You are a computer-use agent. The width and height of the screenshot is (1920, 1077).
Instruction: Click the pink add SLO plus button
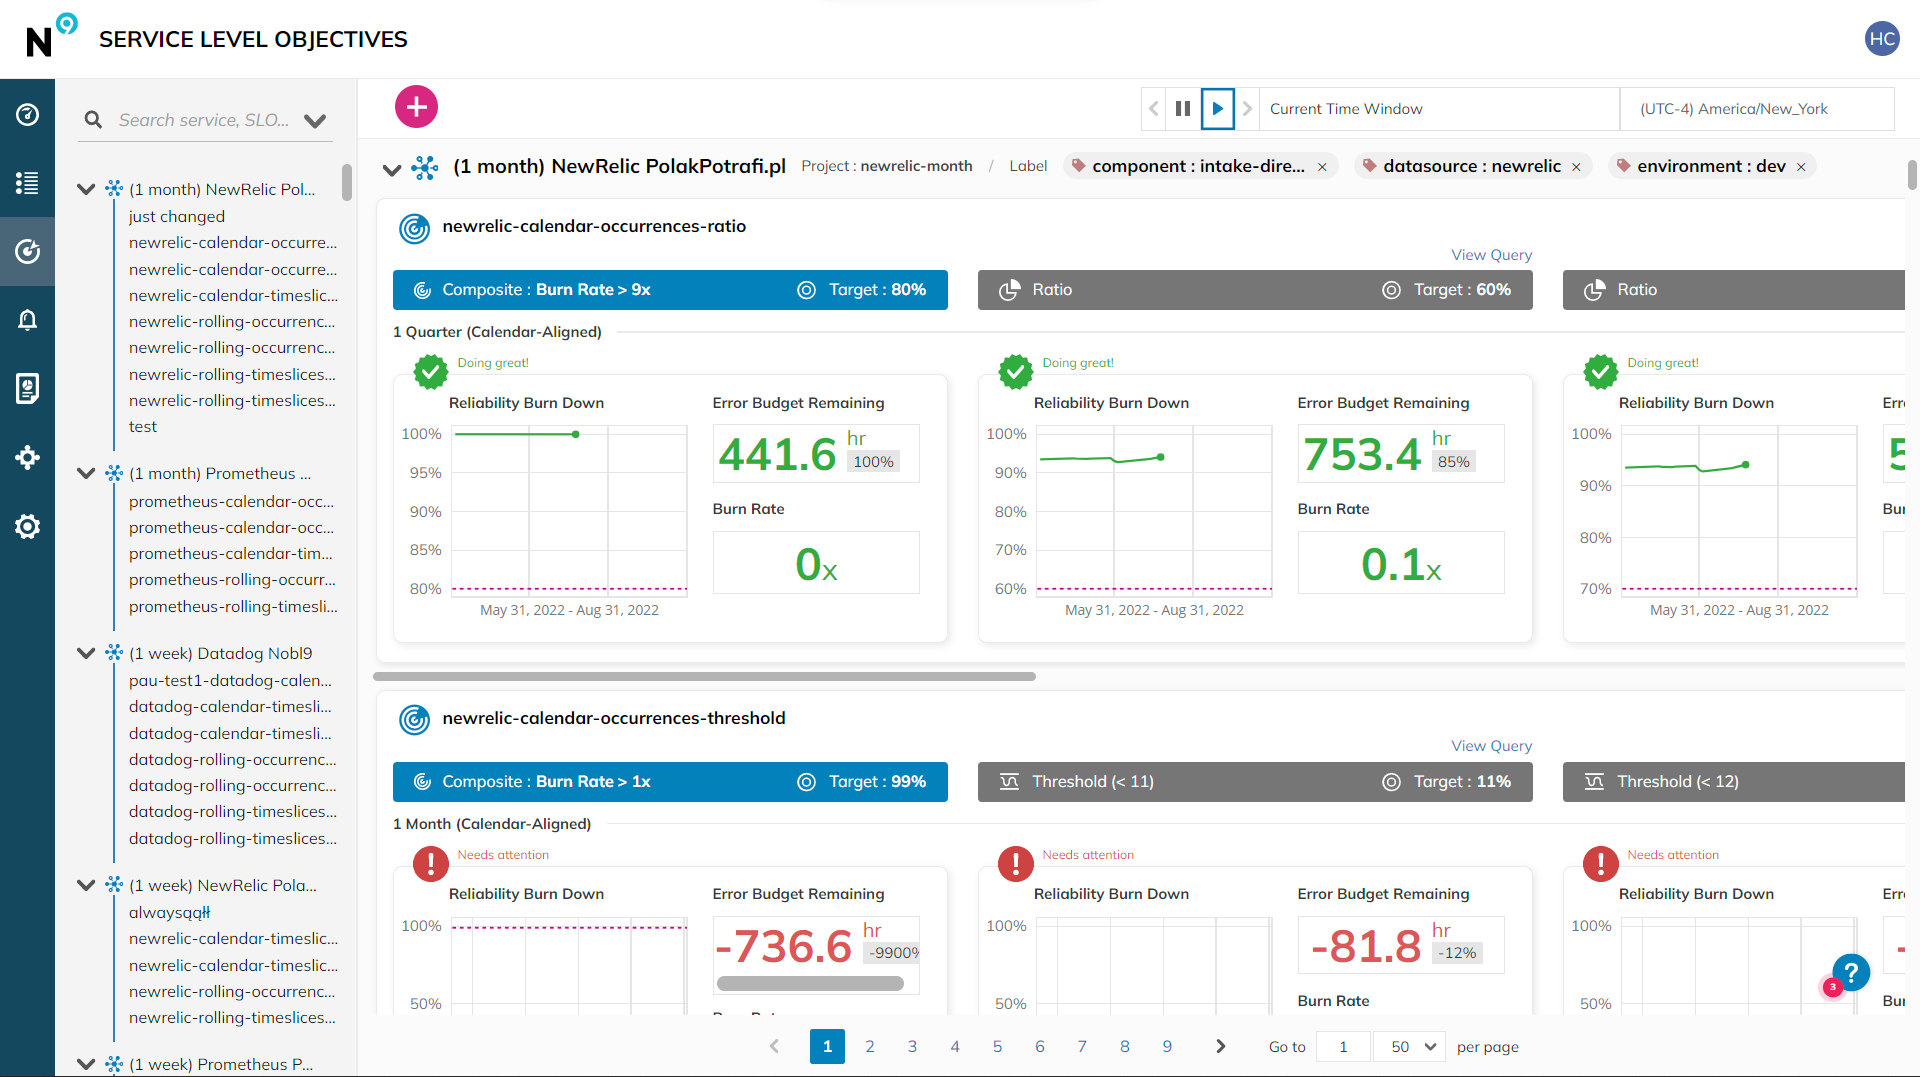416,106
